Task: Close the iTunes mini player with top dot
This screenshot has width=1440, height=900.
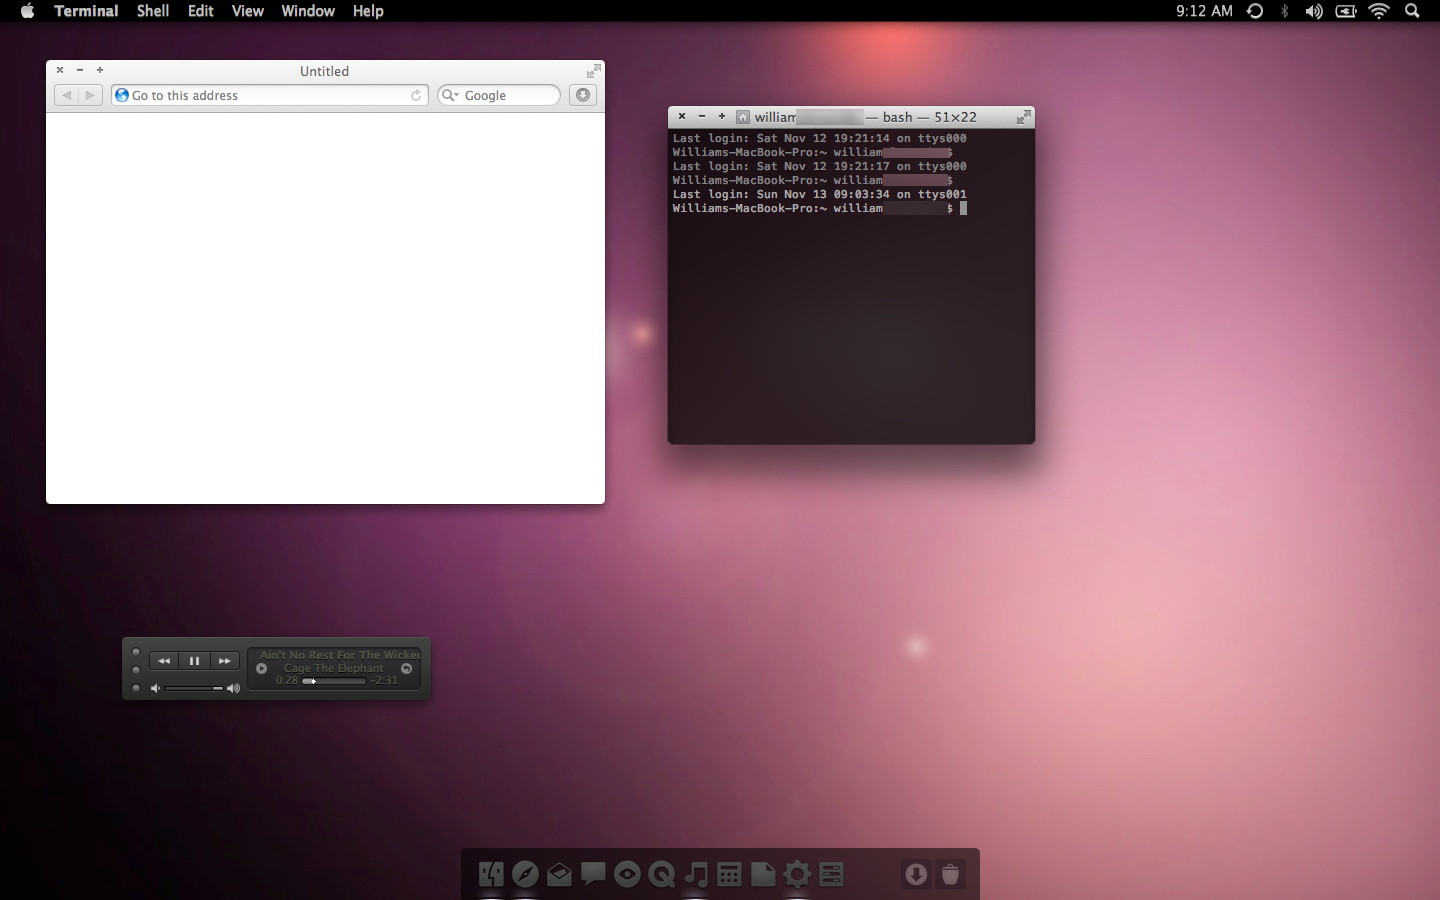Action: tap(136, 652)
